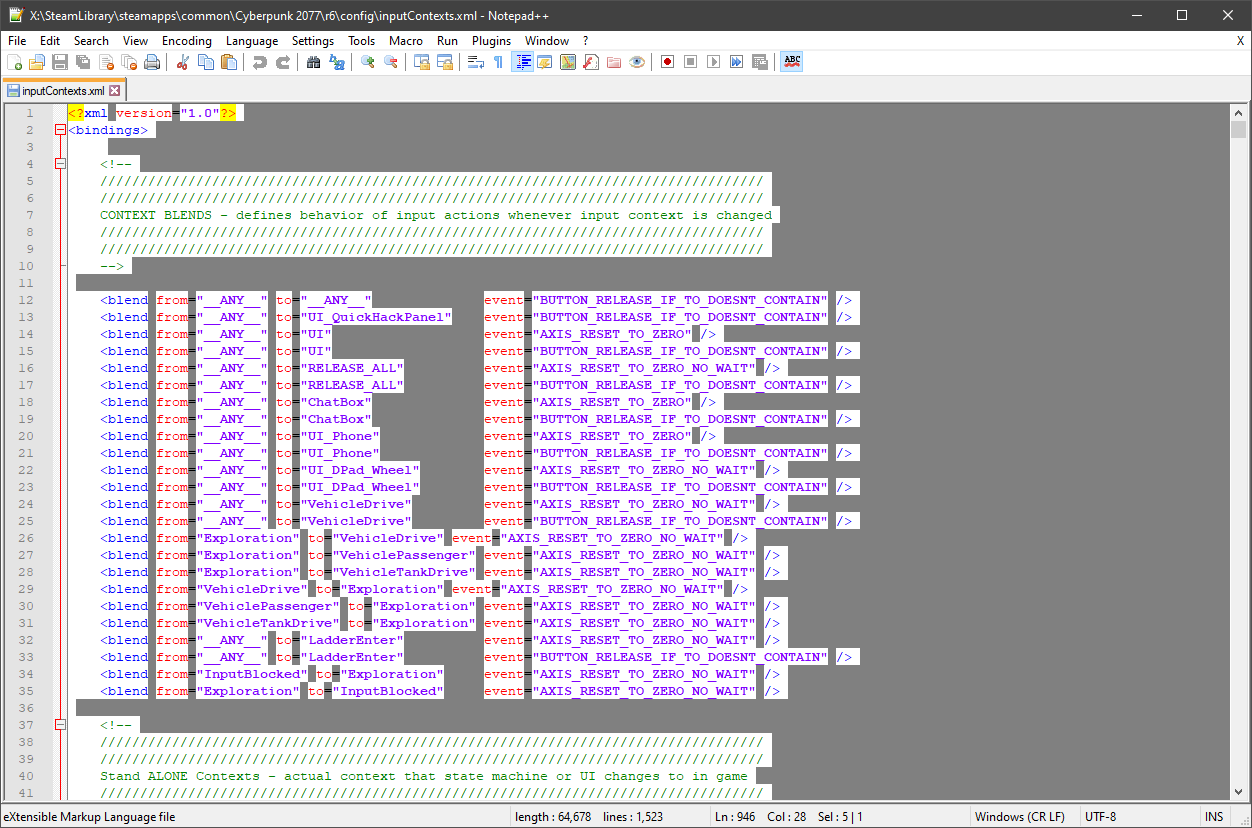Click the Undo arrow icon
The height and width of the screenshot is (828, 1252).
point(259,62)
